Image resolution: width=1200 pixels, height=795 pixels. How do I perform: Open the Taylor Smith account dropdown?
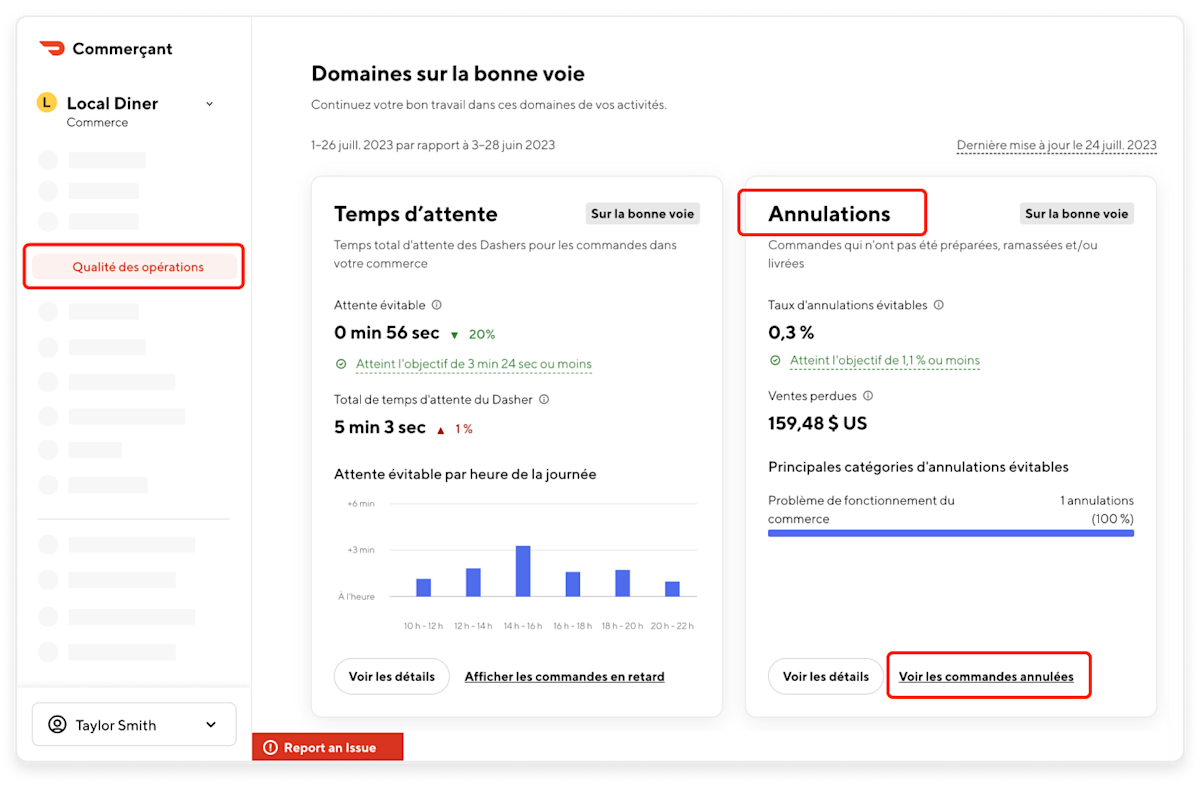(x=134, y=725)
